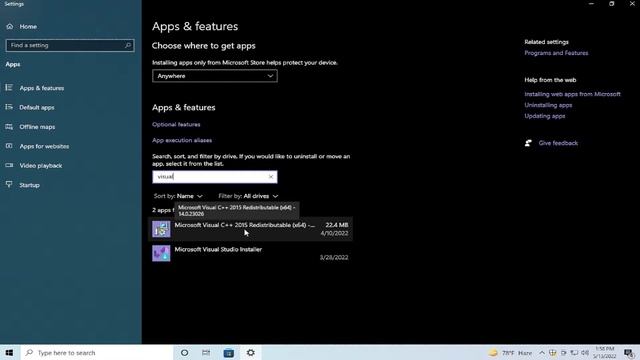The width and height of the screenshot is (640, 360).
Task: Click the 22.4 MB size of Visual C++ 2015
Action: point(337,225)
